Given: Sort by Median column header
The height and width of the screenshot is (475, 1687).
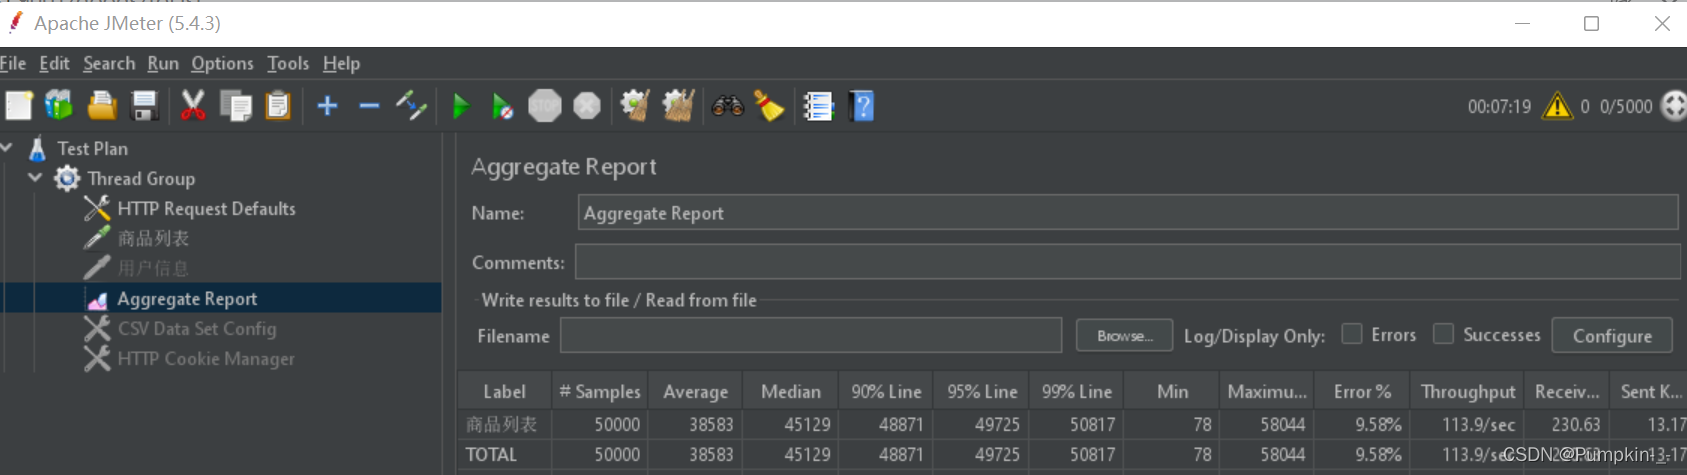Looking at the screenshot, I should tap(791, 391).
